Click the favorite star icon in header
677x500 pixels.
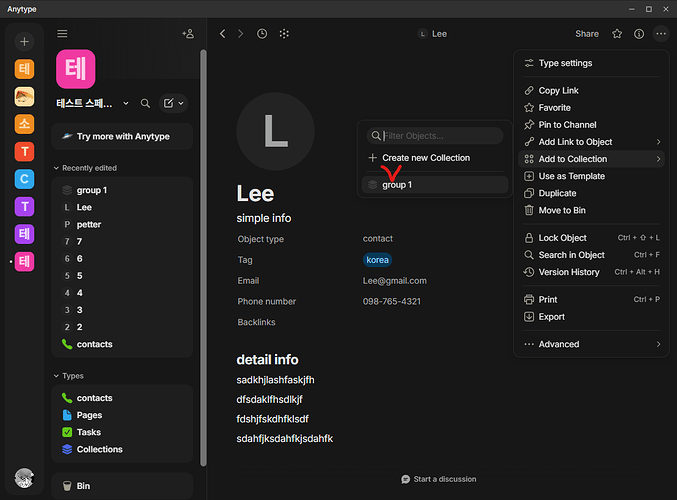point(617,34)
